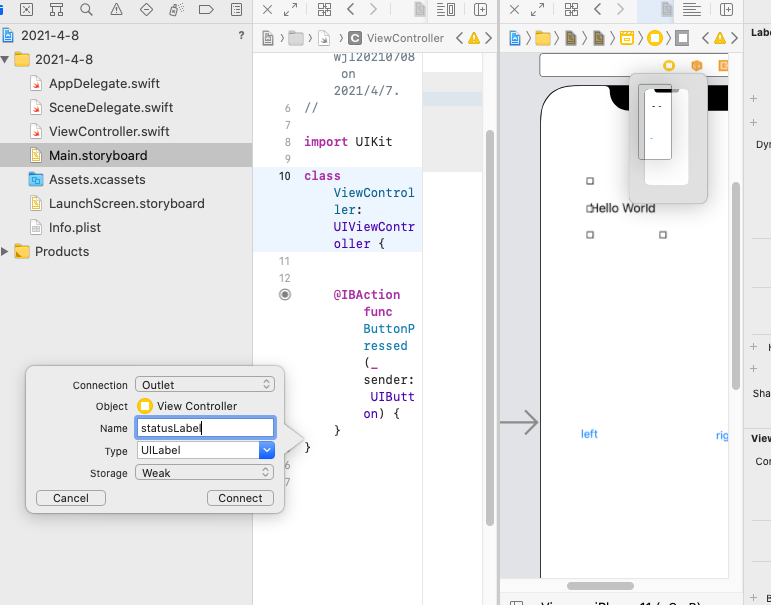Open the report navigator list icon
Viewport: 771px width, 605px height.
237,9
